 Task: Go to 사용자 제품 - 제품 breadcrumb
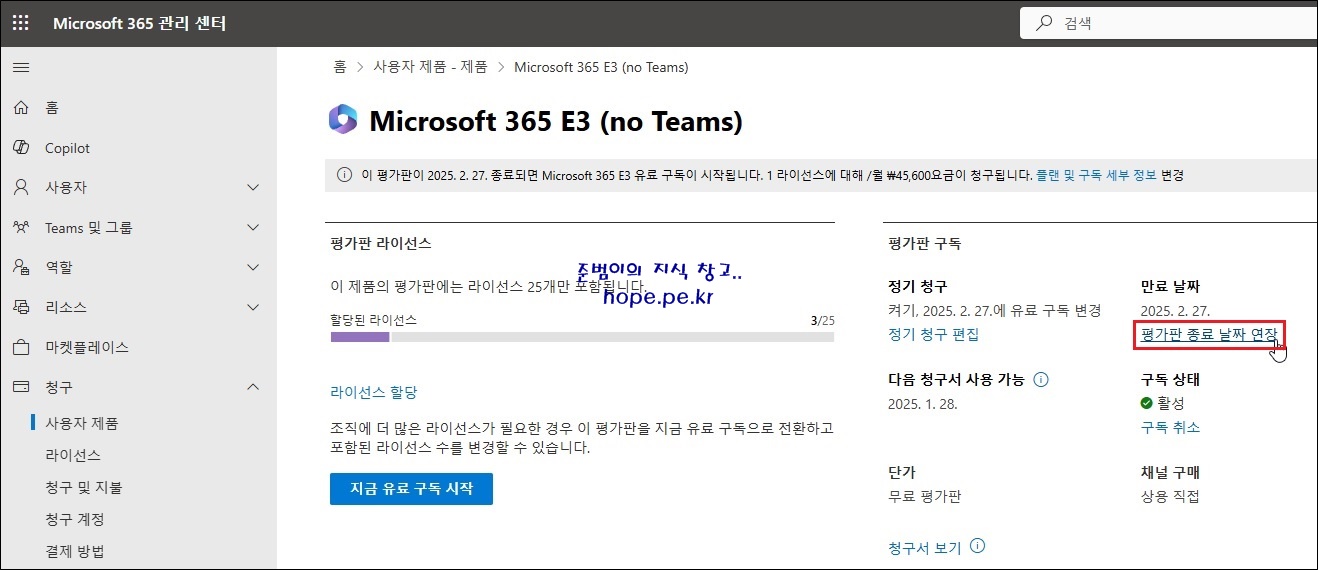430,67
